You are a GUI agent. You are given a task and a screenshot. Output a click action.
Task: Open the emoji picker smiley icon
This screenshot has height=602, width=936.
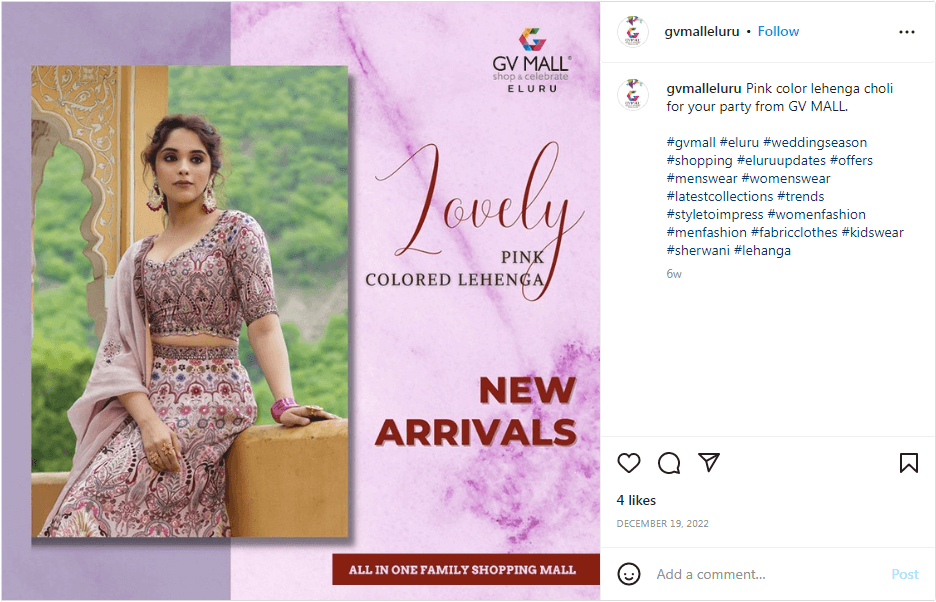(629, 574)
